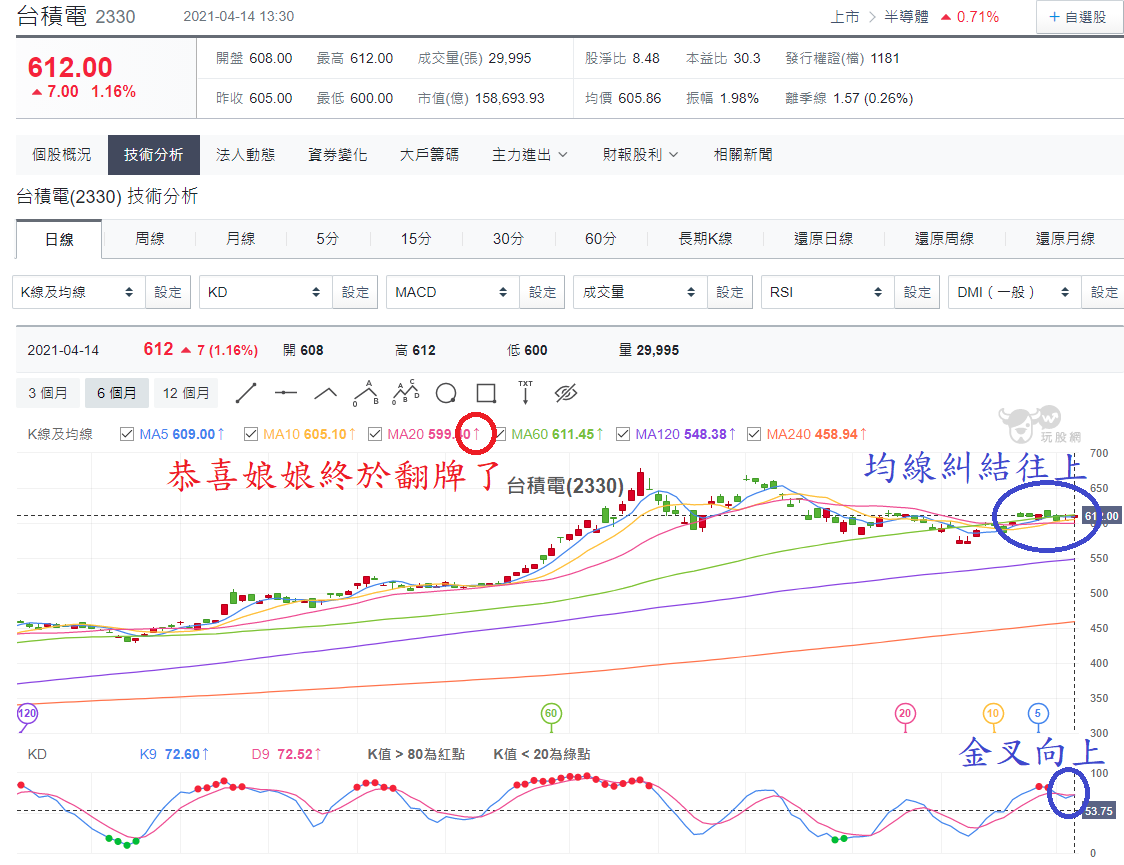Select the 12 個月 range button
1124x865 pixels.
[x=186, y=393]
